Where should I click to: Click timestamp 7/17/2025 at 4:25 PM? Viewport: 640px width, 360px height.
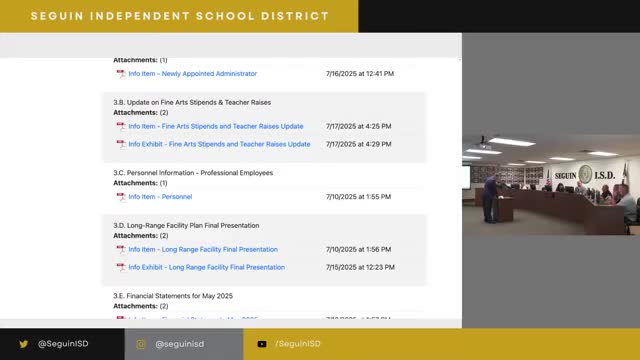pyautogui.click(x=358, y=127)
